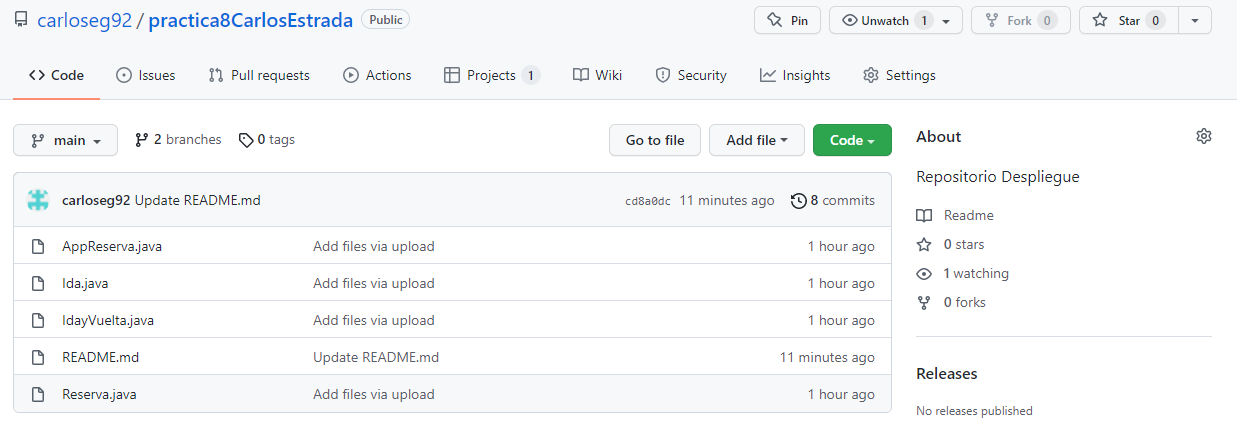The image size is (1237, 424).
Task: Open the IdayVuelta.java file
Action: tap(108, 320)
